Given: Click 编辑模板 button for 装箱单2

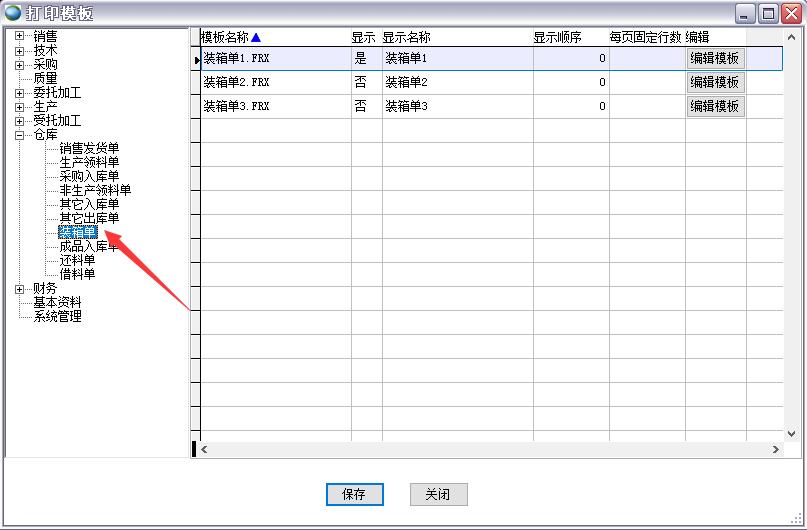Looking at the screenshot, I should point(715,82).
